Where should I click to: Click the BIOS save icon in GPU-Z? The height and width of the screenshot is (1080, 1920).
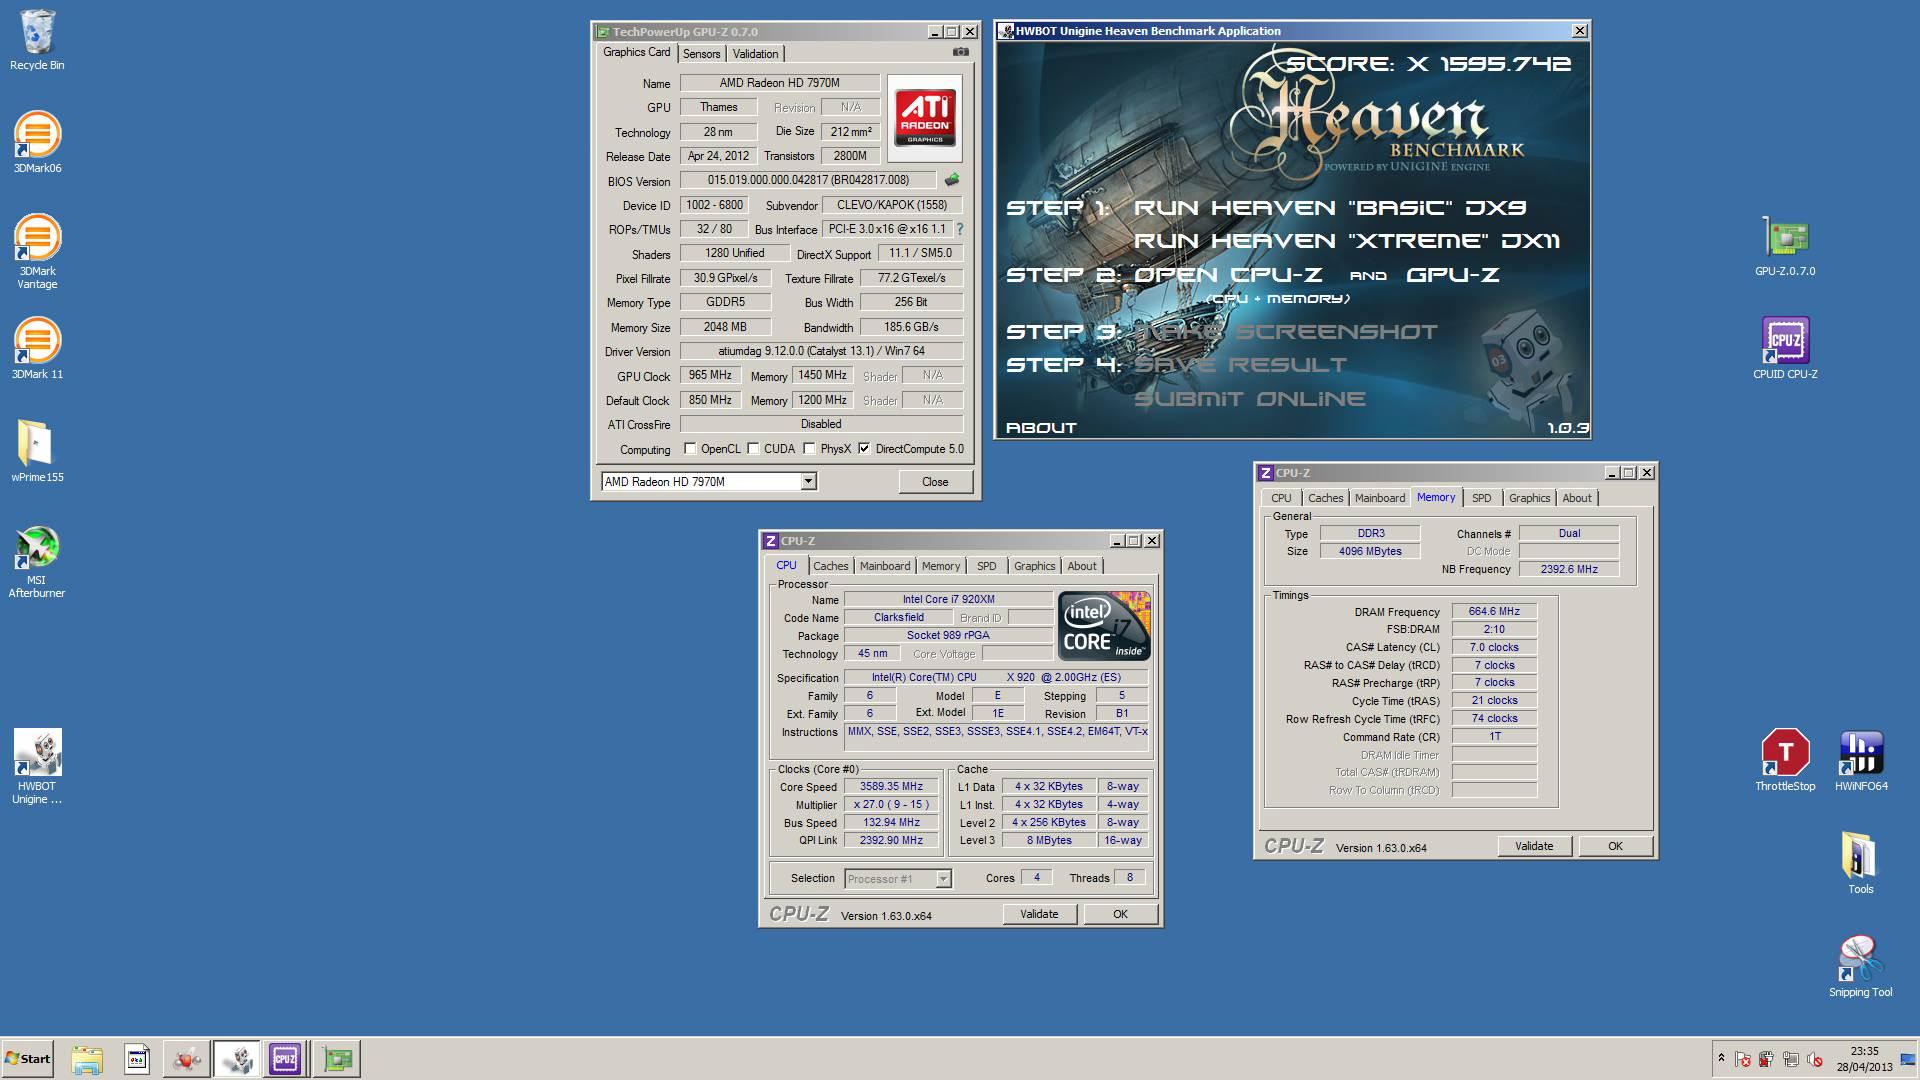951,180
